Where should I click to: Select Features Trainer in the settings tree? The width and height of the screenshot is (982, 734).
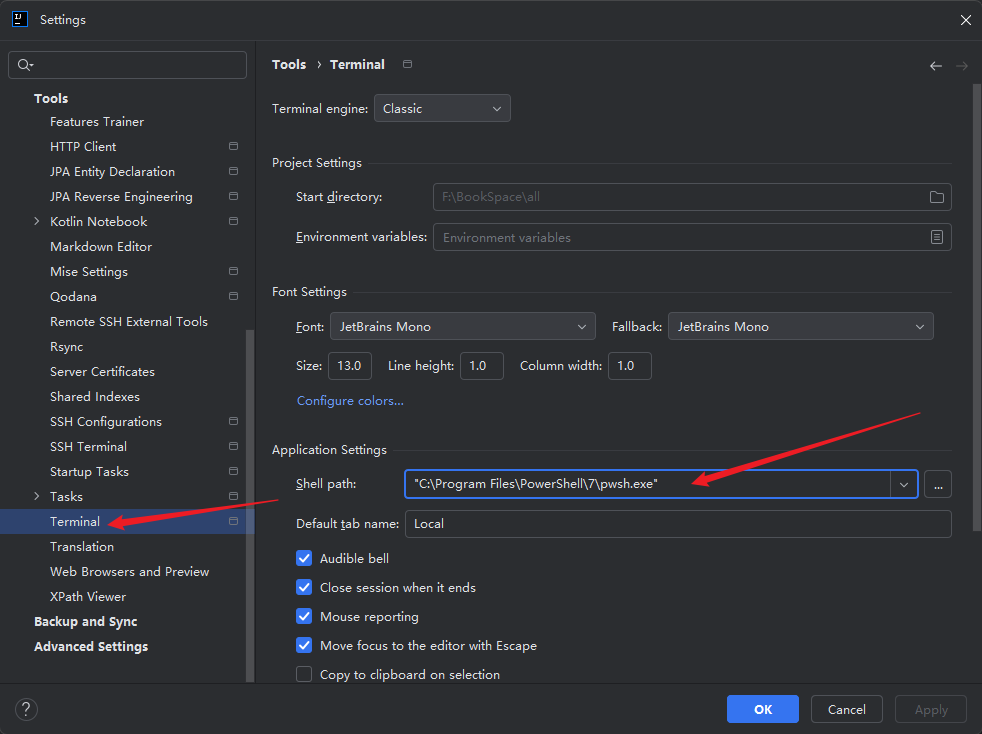(x=97, y=121)
